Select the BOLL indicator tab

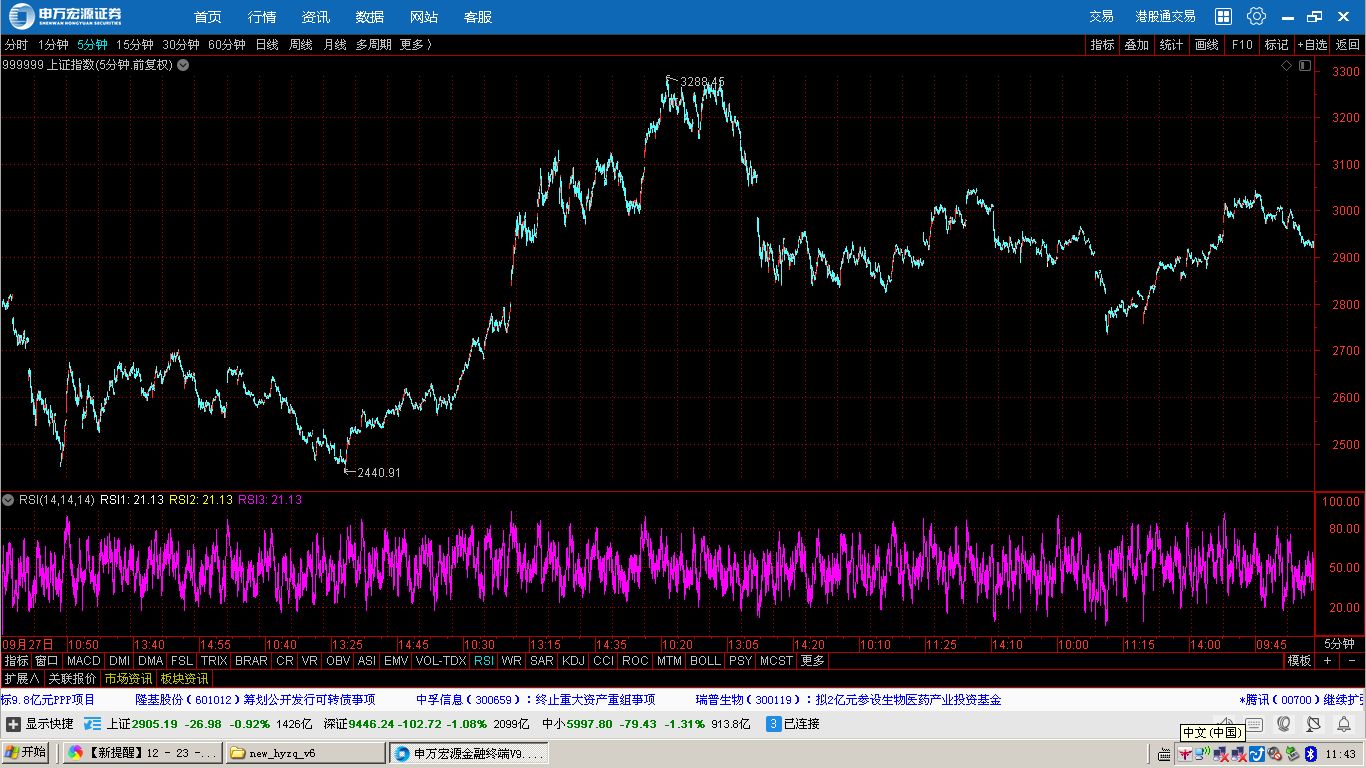tap(705, 661)
